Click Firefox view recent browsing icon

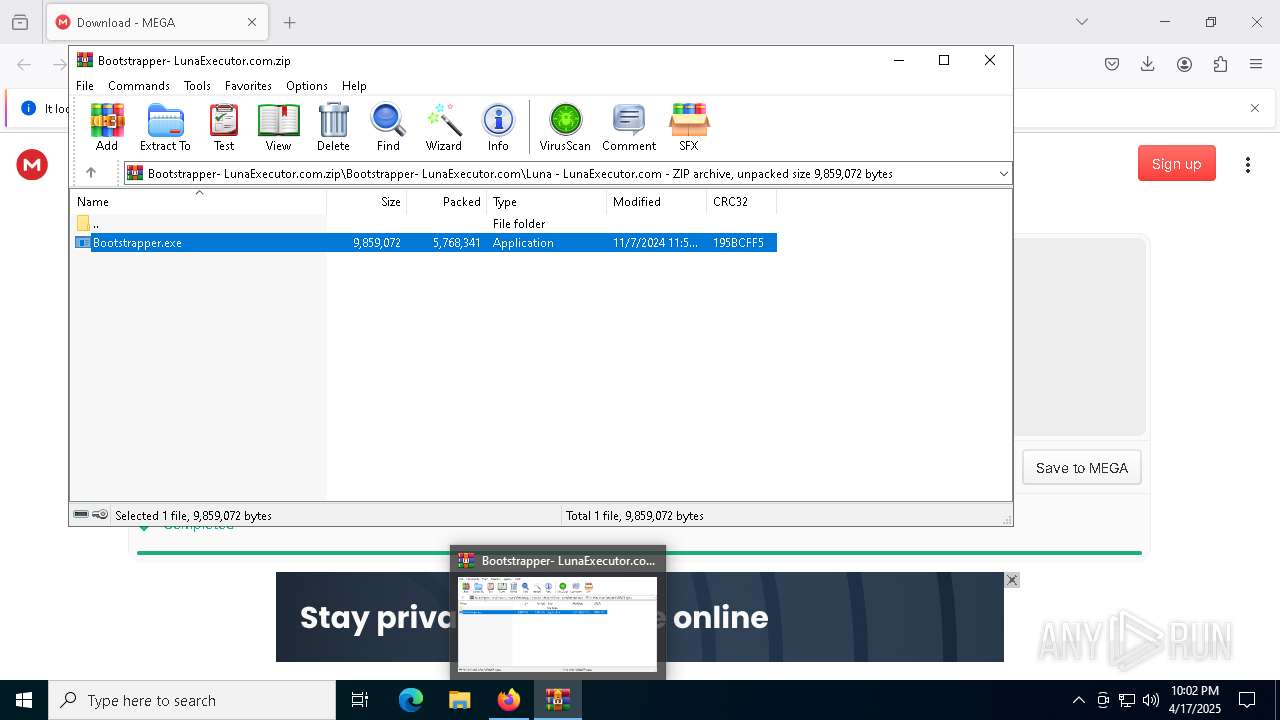tap(20, 22)
